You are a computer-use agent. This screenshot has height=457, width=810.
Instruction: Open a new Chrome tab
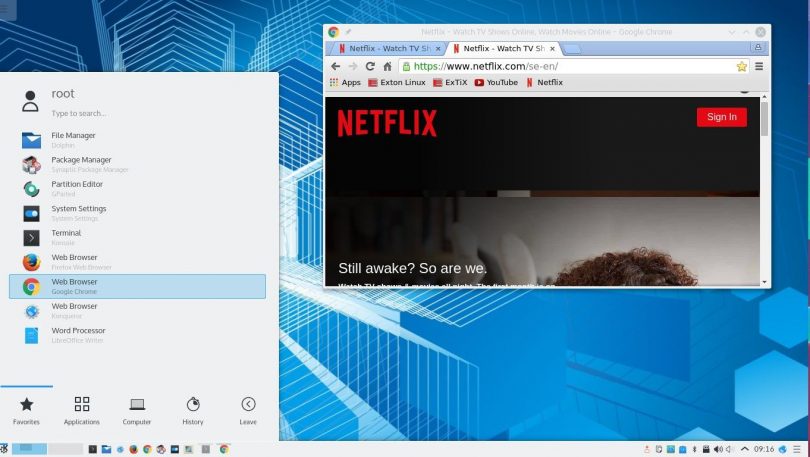pos(571,49)
